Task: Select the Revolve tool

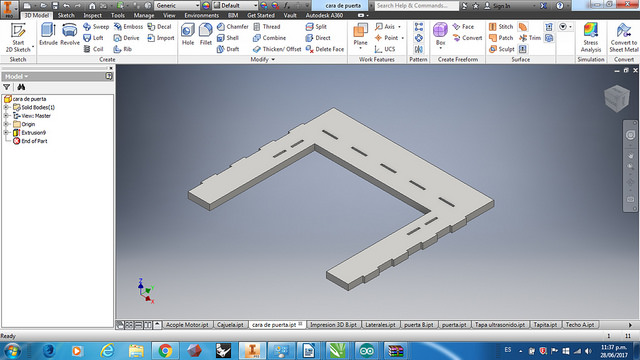Action: click(70, 34)
